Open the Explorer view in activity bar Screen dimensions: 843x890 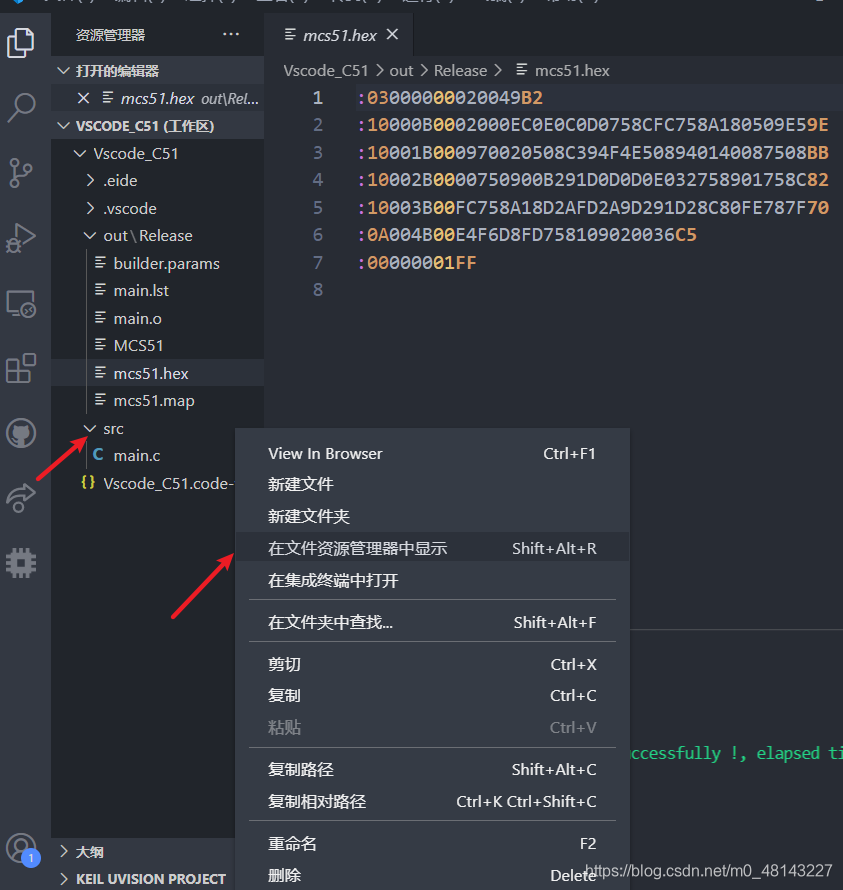click(21, 43)
